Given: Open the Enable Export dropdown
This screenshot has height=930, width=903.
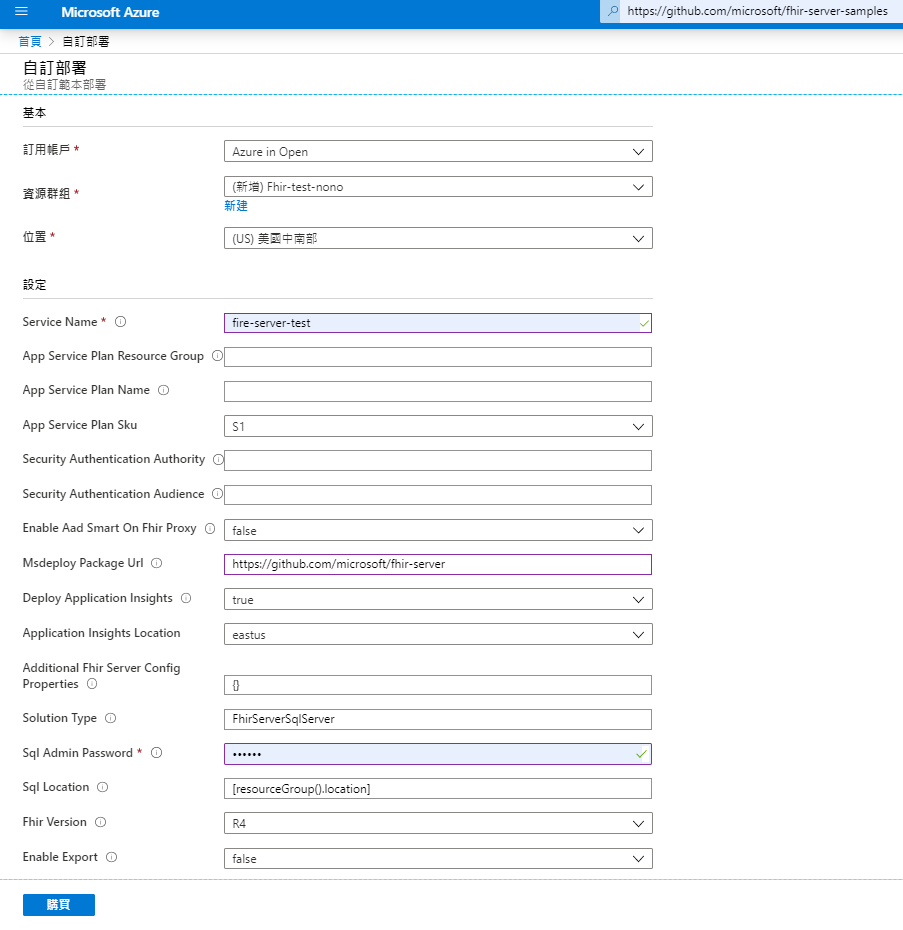Looking at the screenshot, I should [438, 858].
